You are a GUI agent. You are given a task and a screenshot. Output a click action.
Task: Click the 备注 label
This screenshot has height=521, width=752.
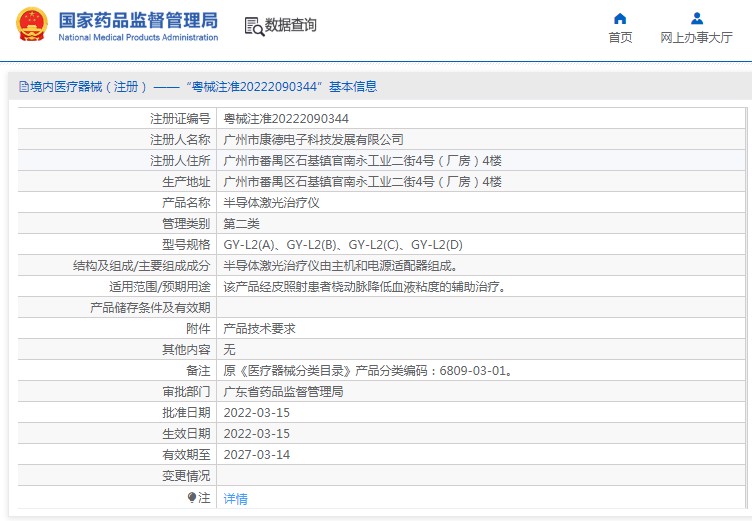[198, 371]
